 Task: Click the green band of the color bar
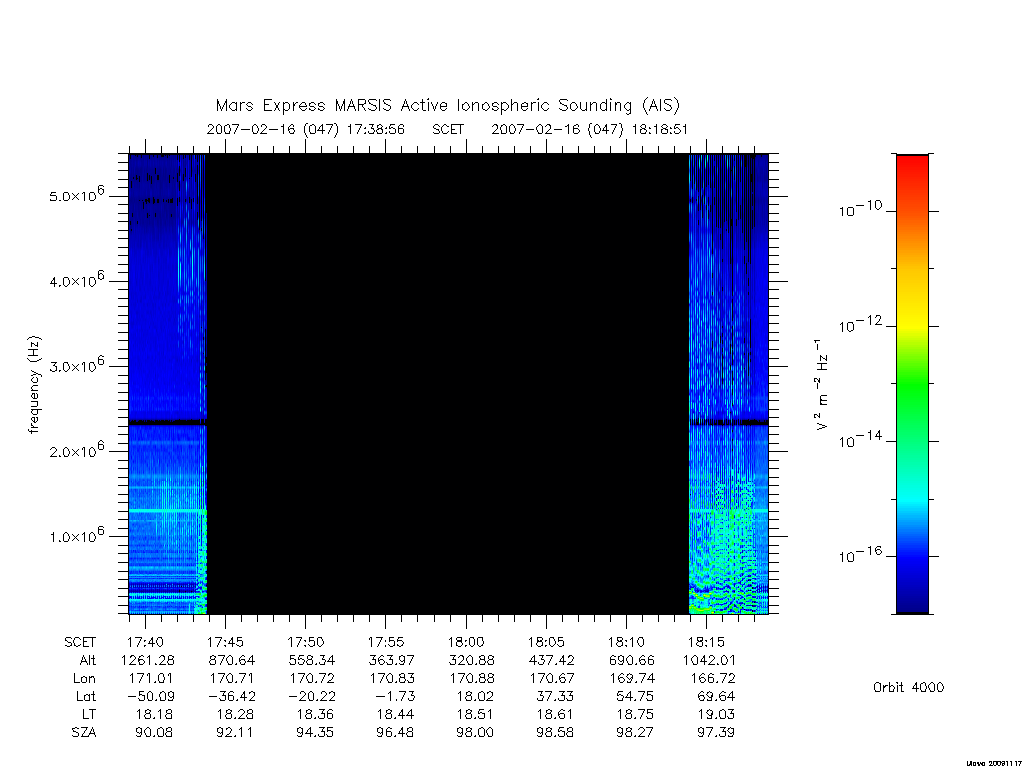click(912, 385)
